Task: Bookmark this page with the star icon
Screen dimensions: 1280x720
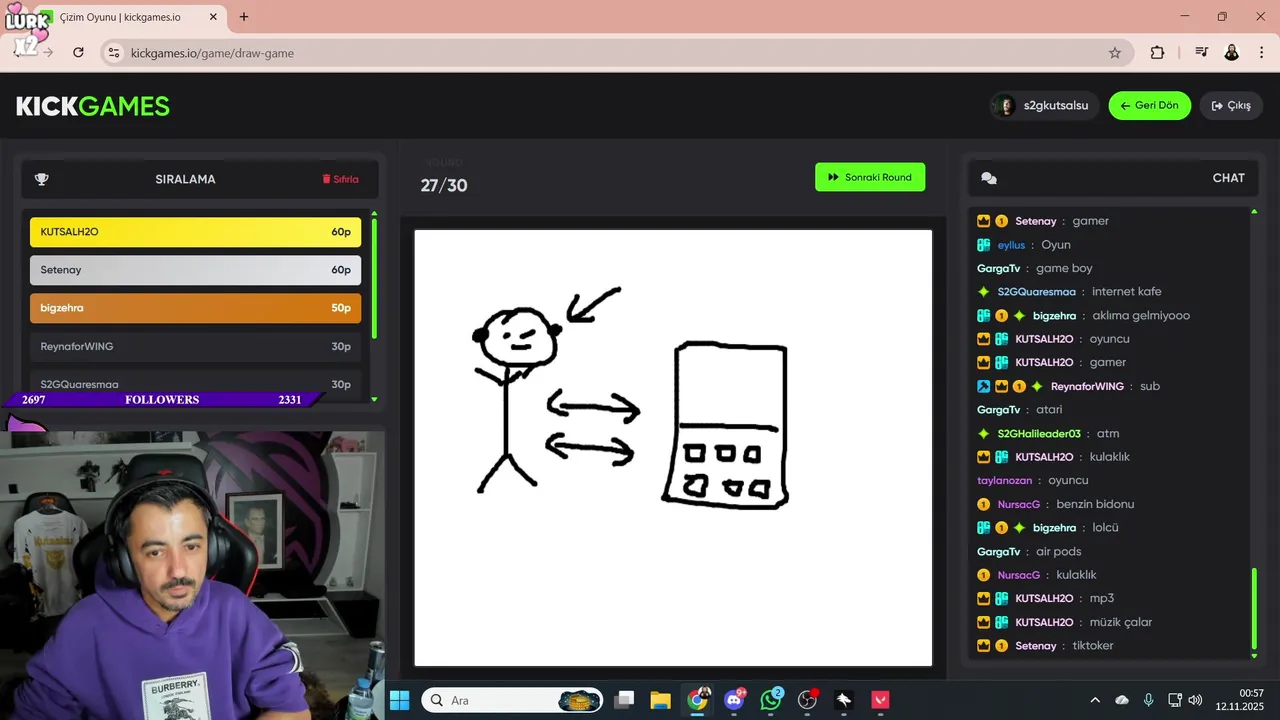Action: pos(1115,53)
